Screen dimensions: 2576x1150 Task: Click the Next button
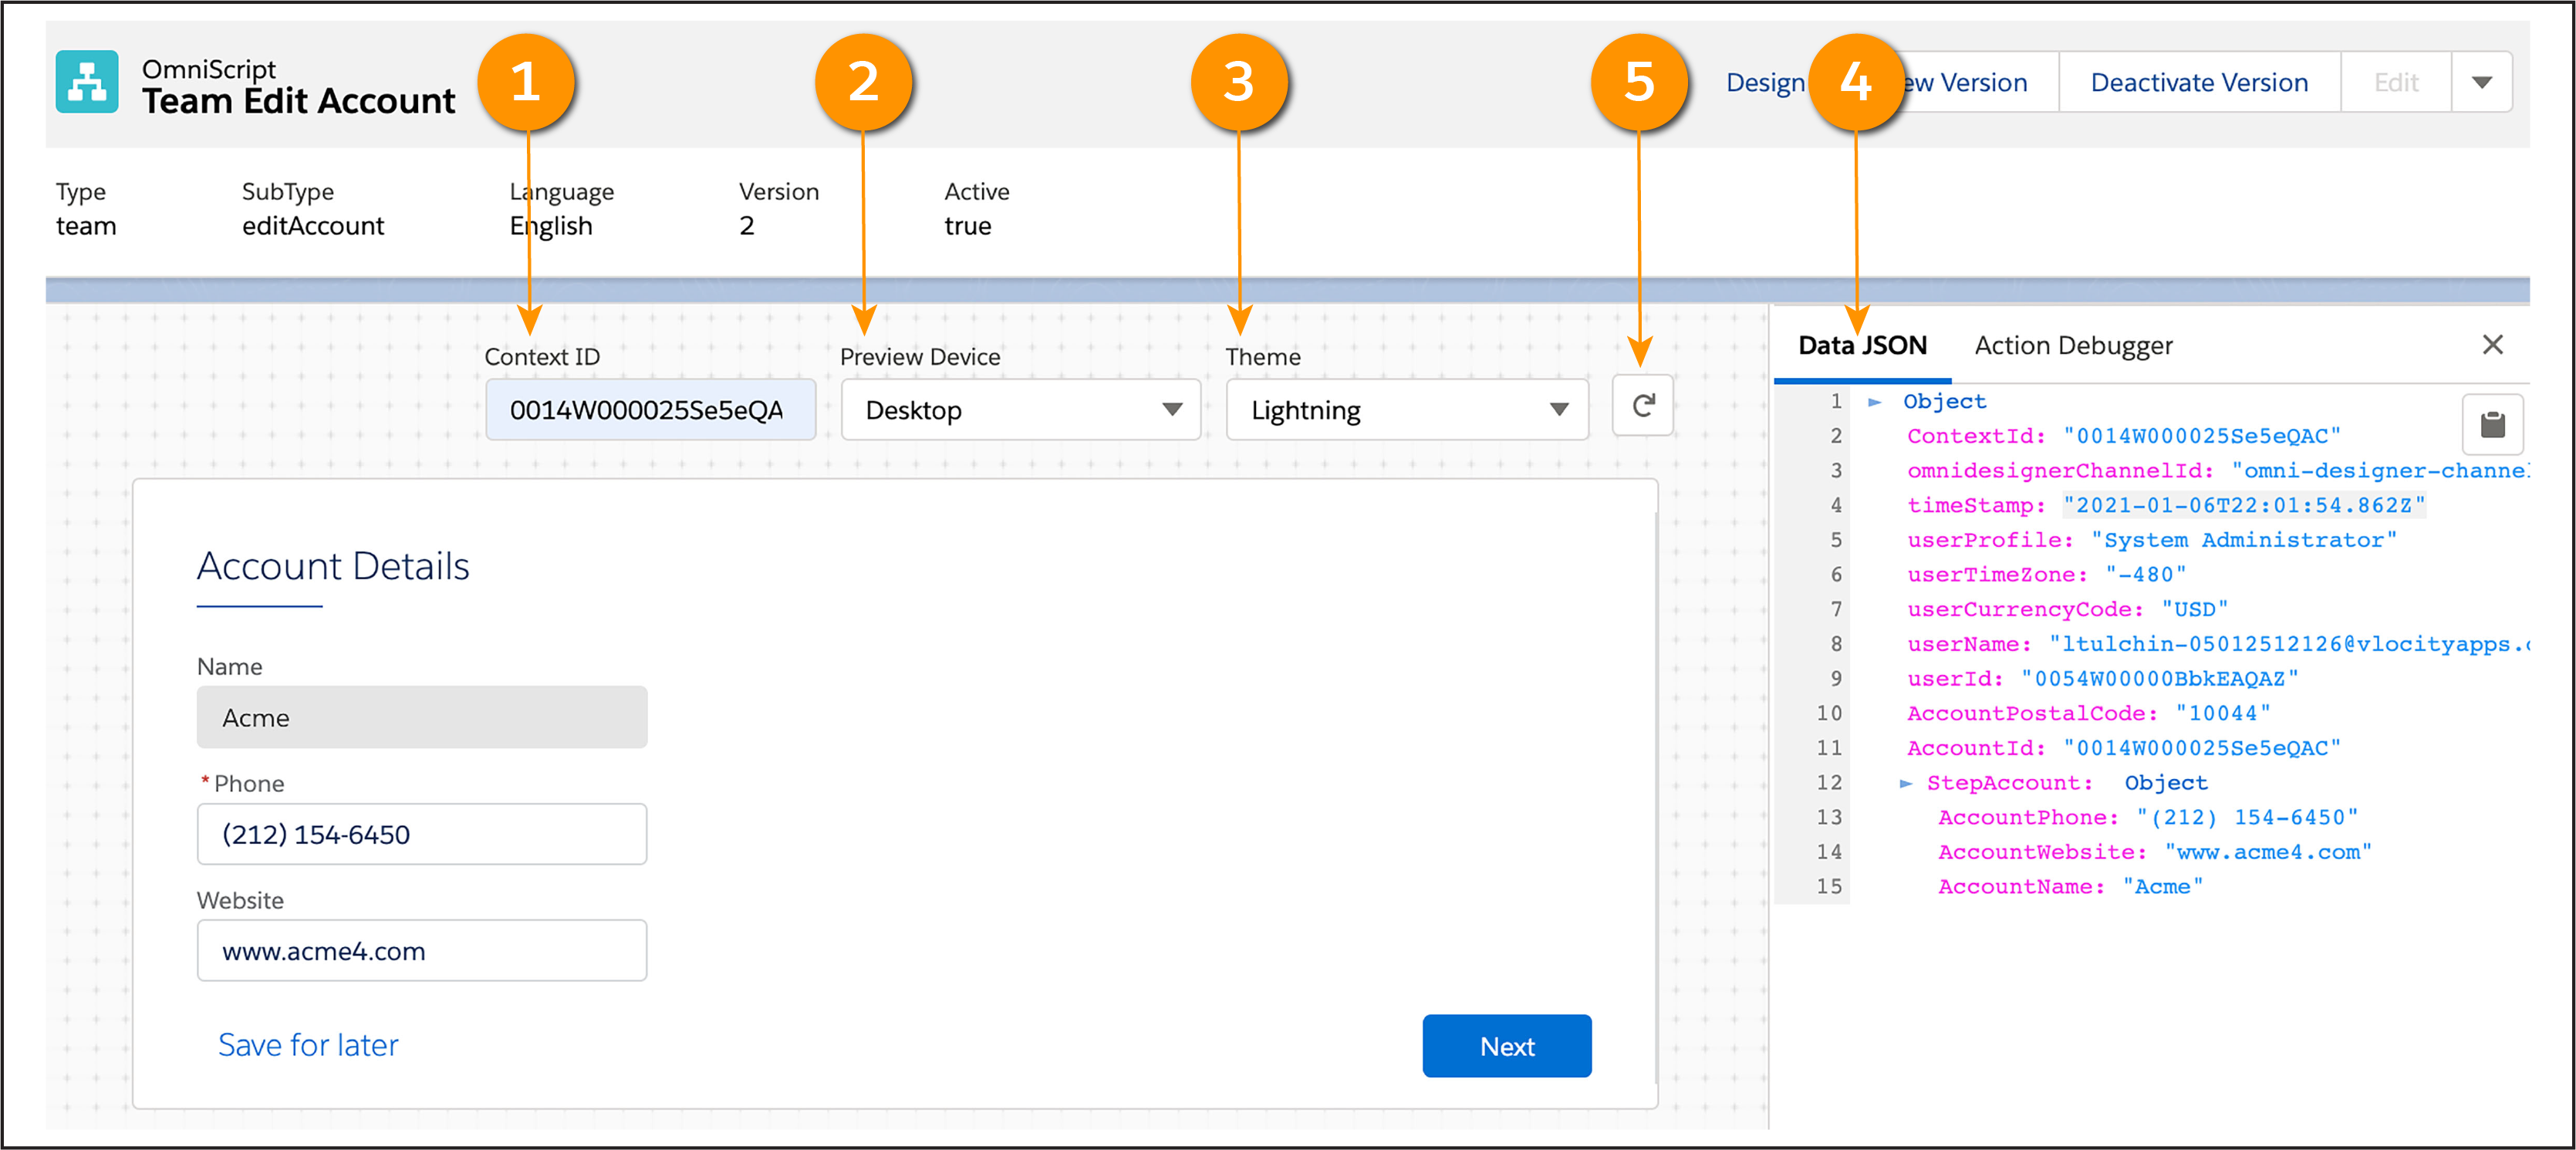tap(1506, 1046)
